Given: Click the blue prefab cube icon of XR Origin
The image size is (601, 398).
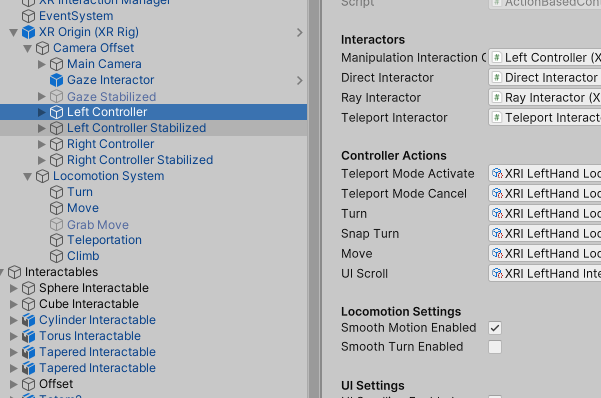Looking at the screenshot, I should (28, 32).
